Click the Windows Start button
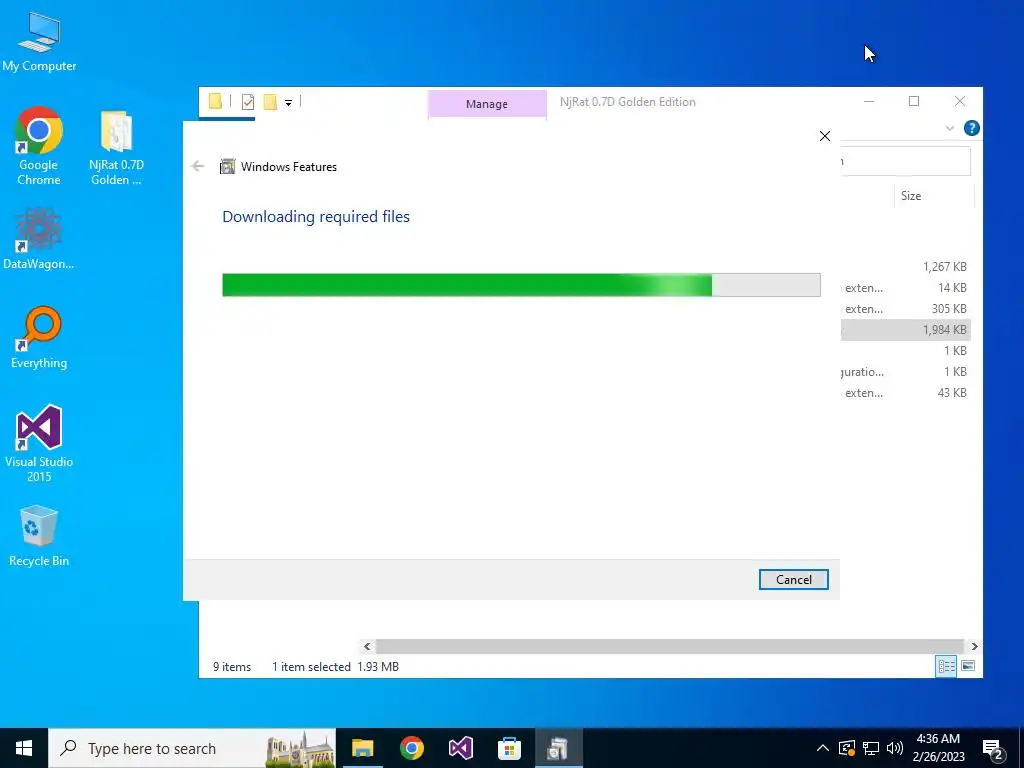The width and height of the screenshot is (1024, 768). coord(24,748)
